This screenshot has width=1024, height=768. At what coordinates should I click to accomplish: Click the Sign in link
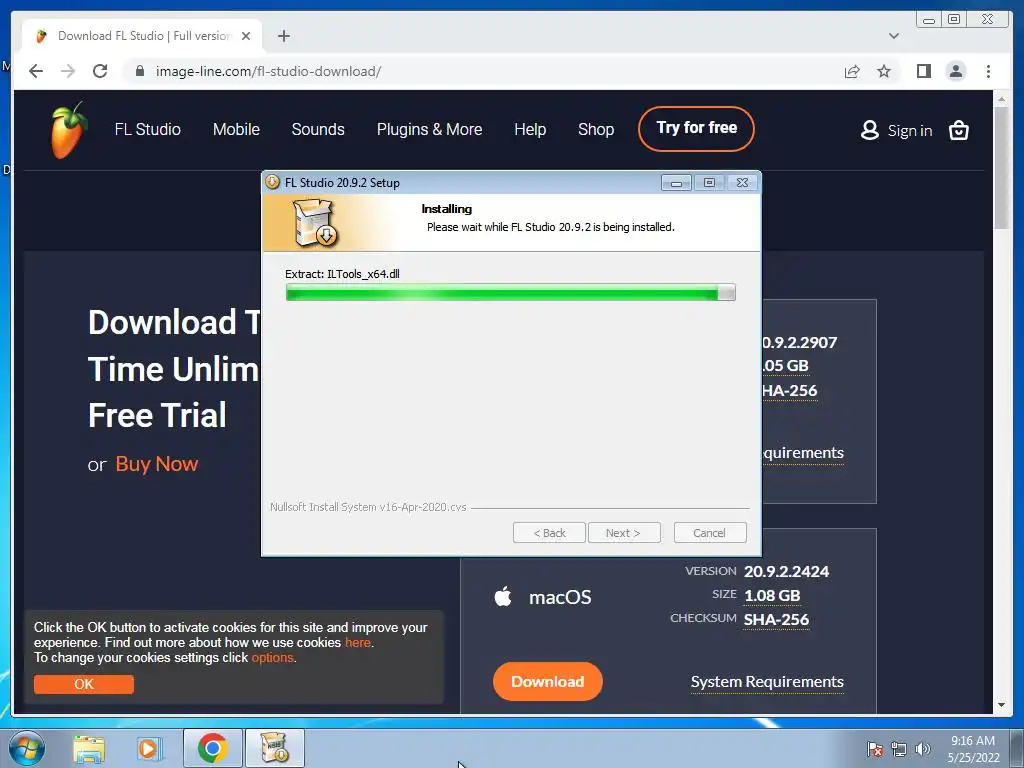tap(910, 131)
